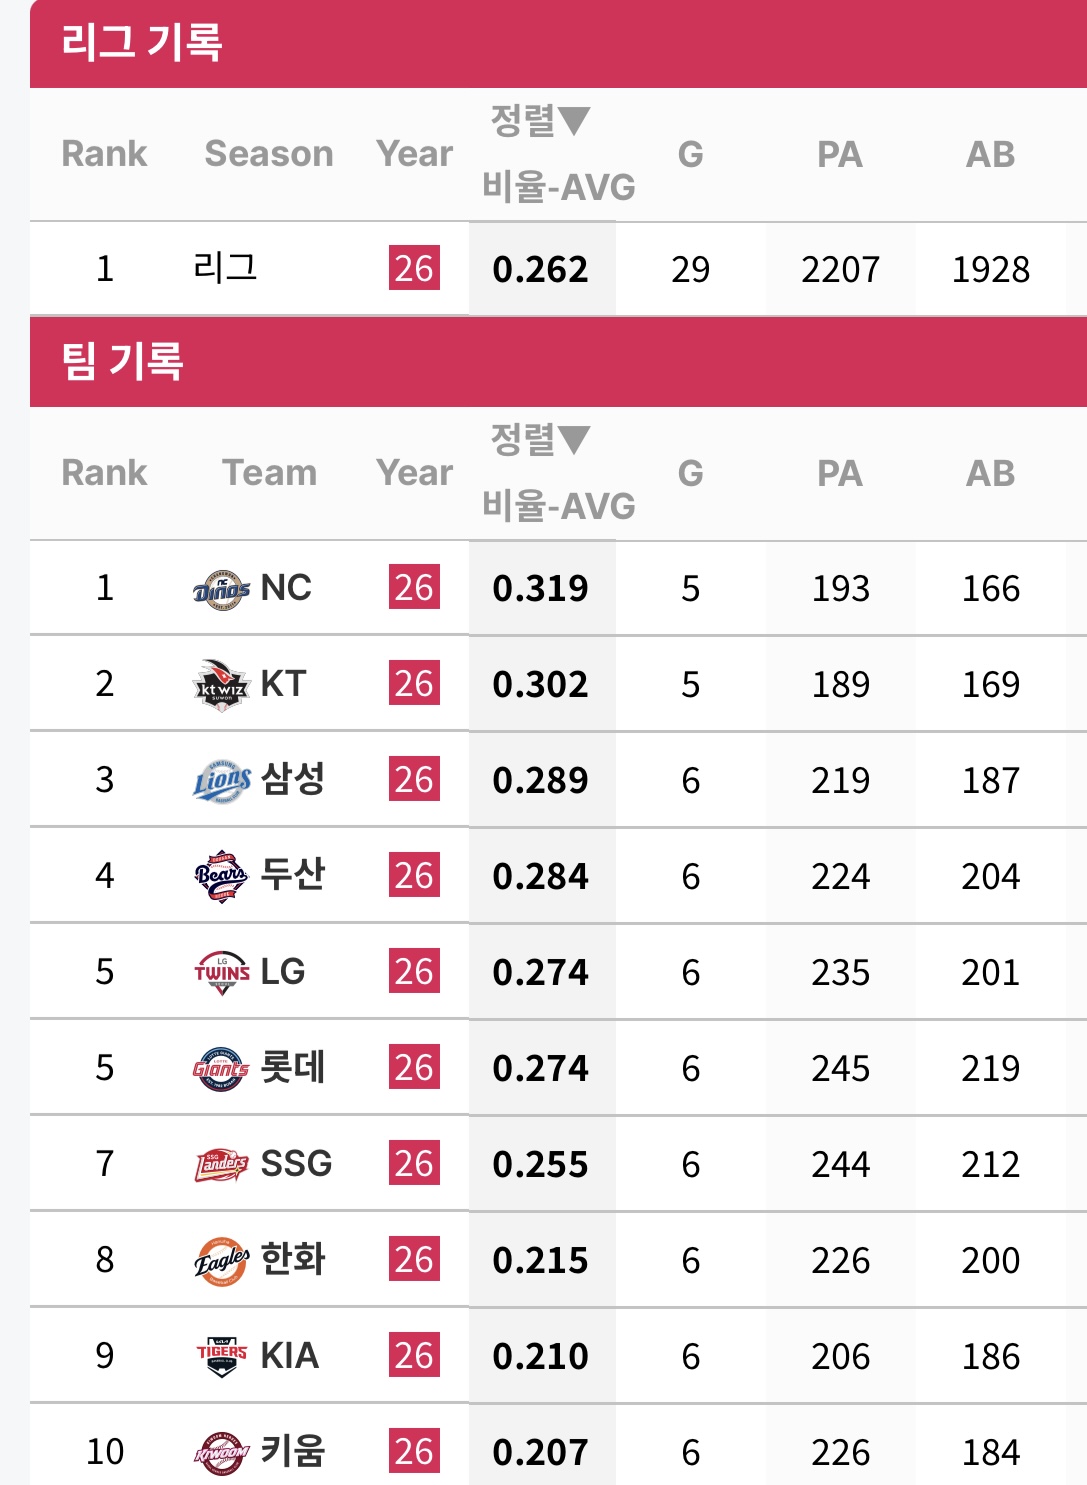Click the KT Wiz team logo

(221, 685)
